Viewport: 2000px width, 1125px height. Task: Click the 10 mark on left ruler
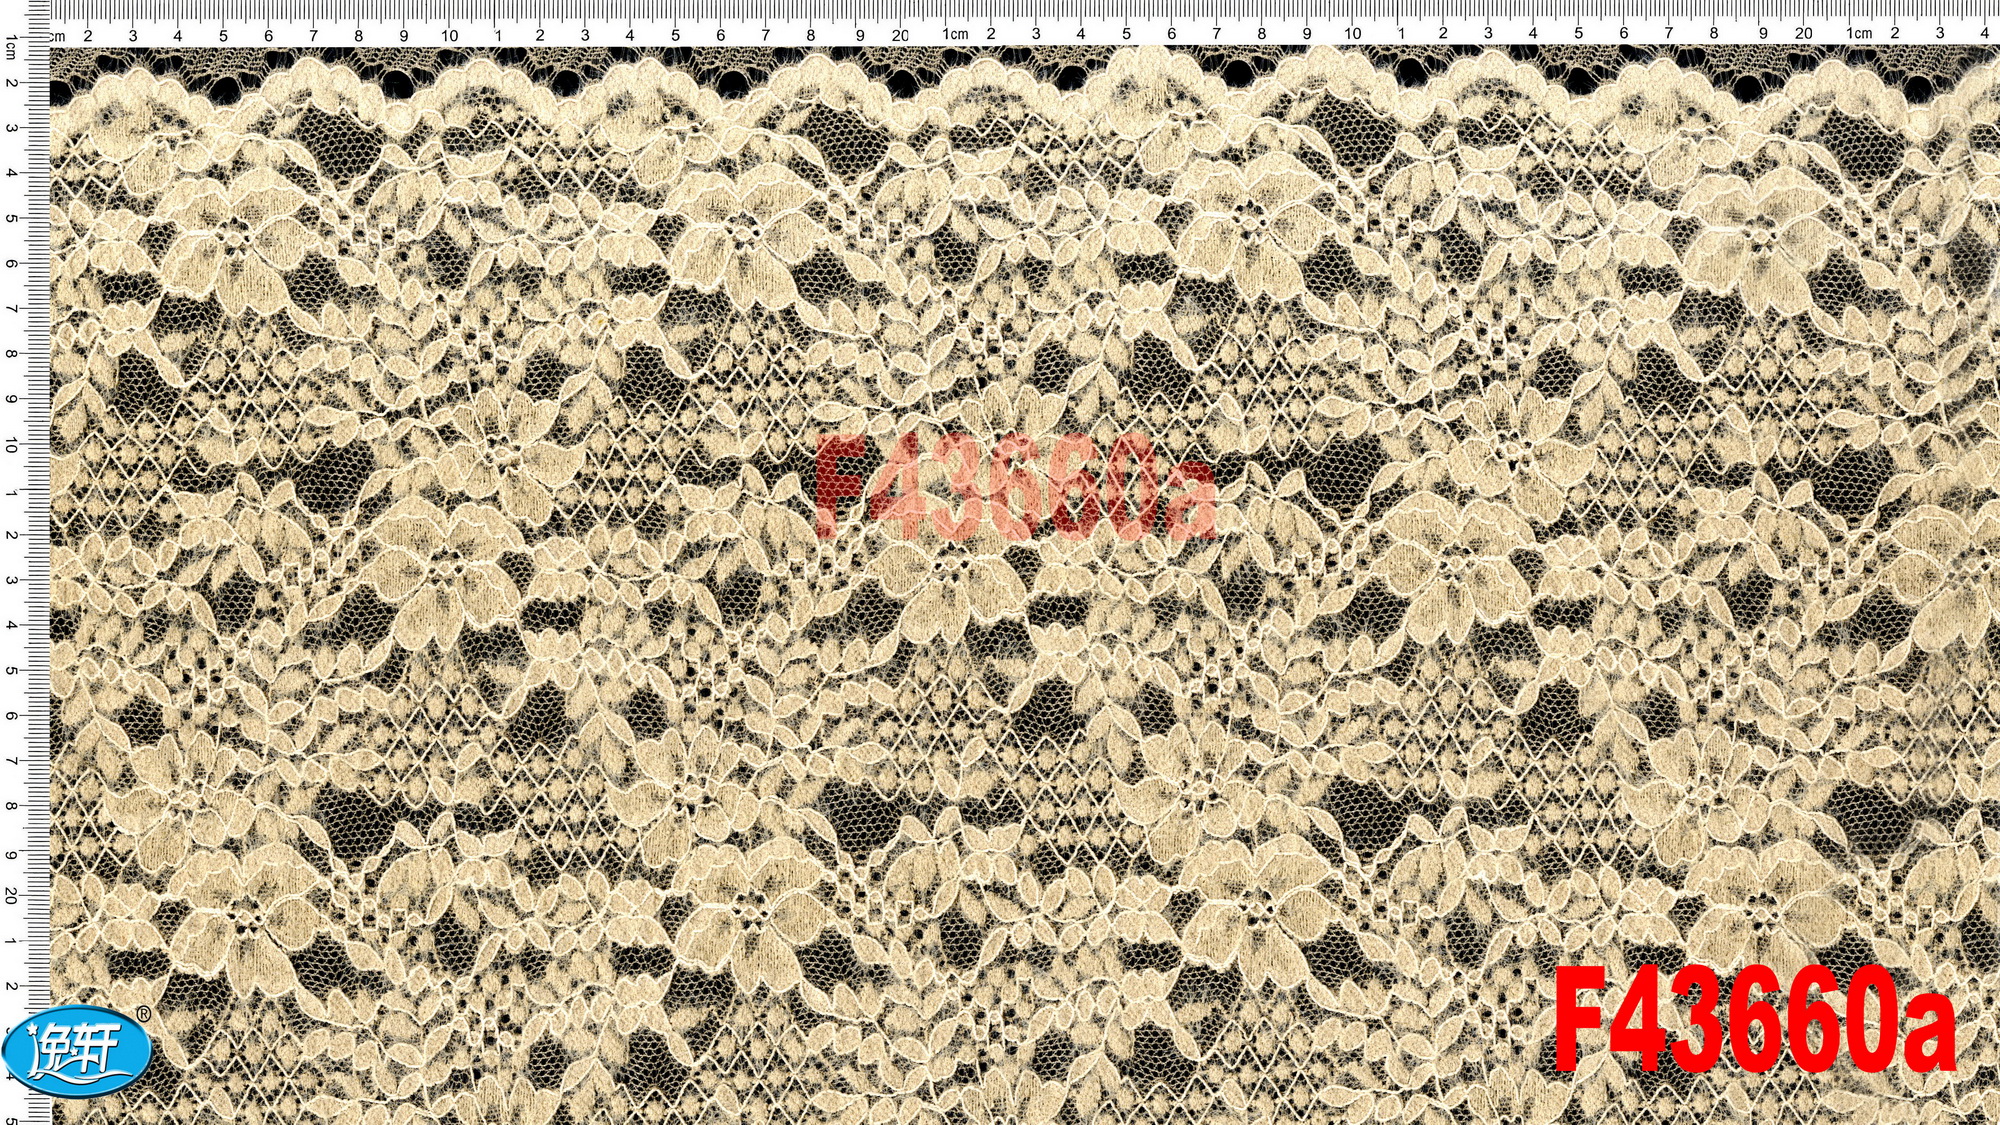[x=11, y=445]
